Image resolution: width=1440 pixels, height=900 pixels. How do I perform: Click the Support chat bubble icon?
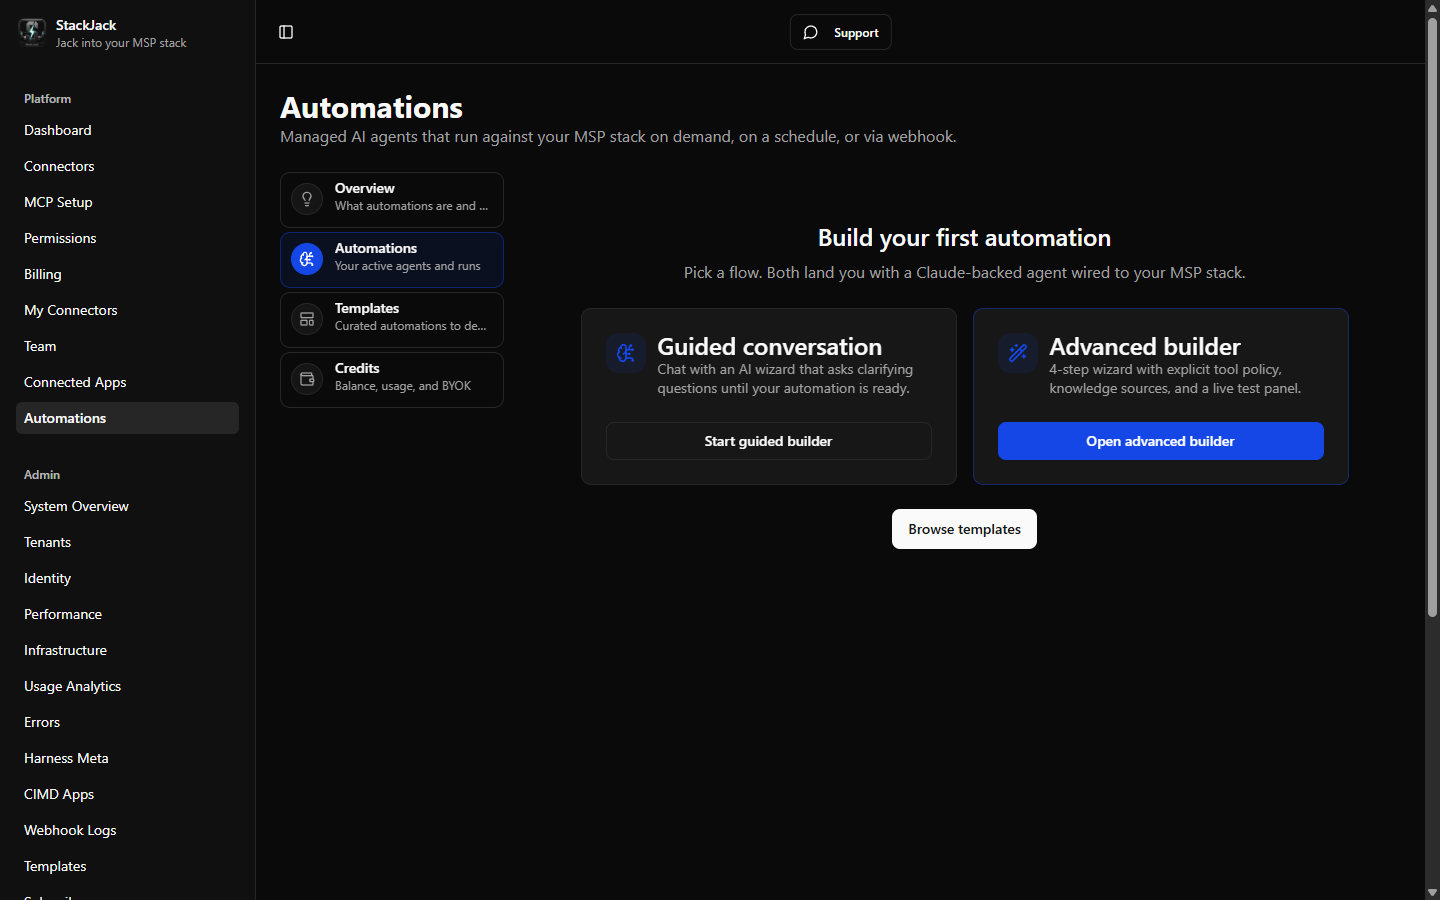811,32
